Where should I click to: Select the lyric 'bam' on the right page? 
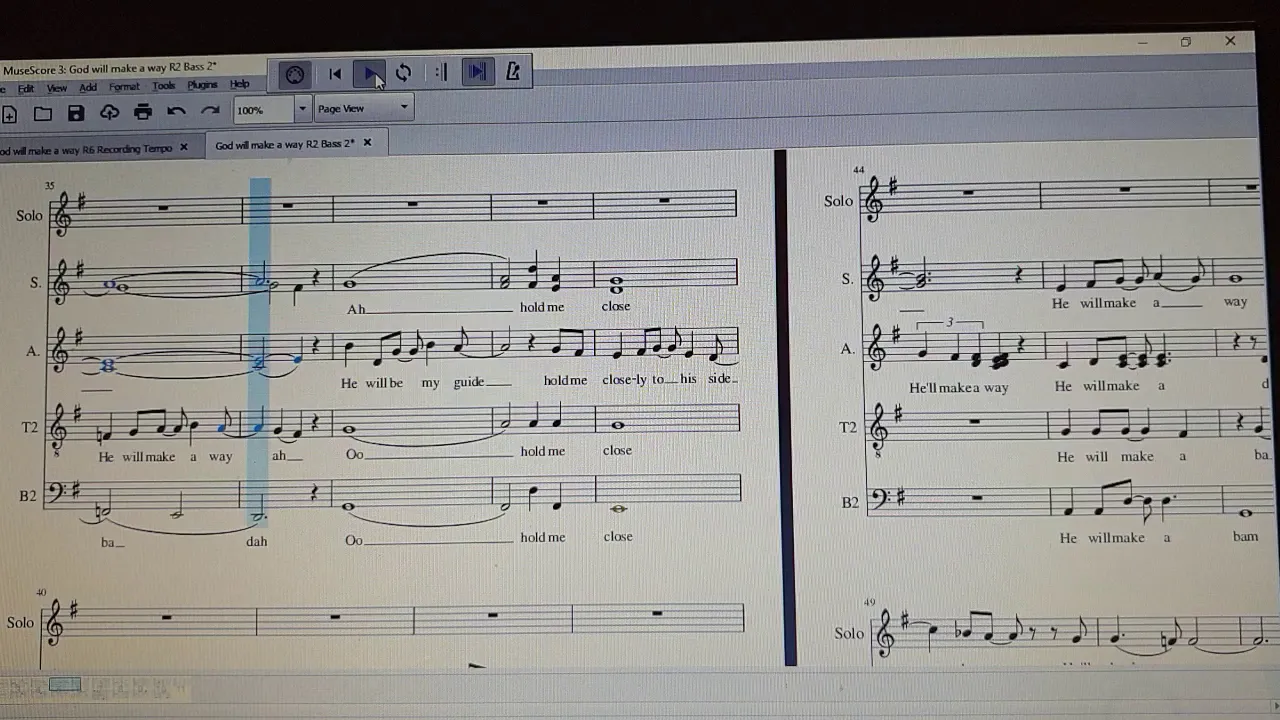1245,537
